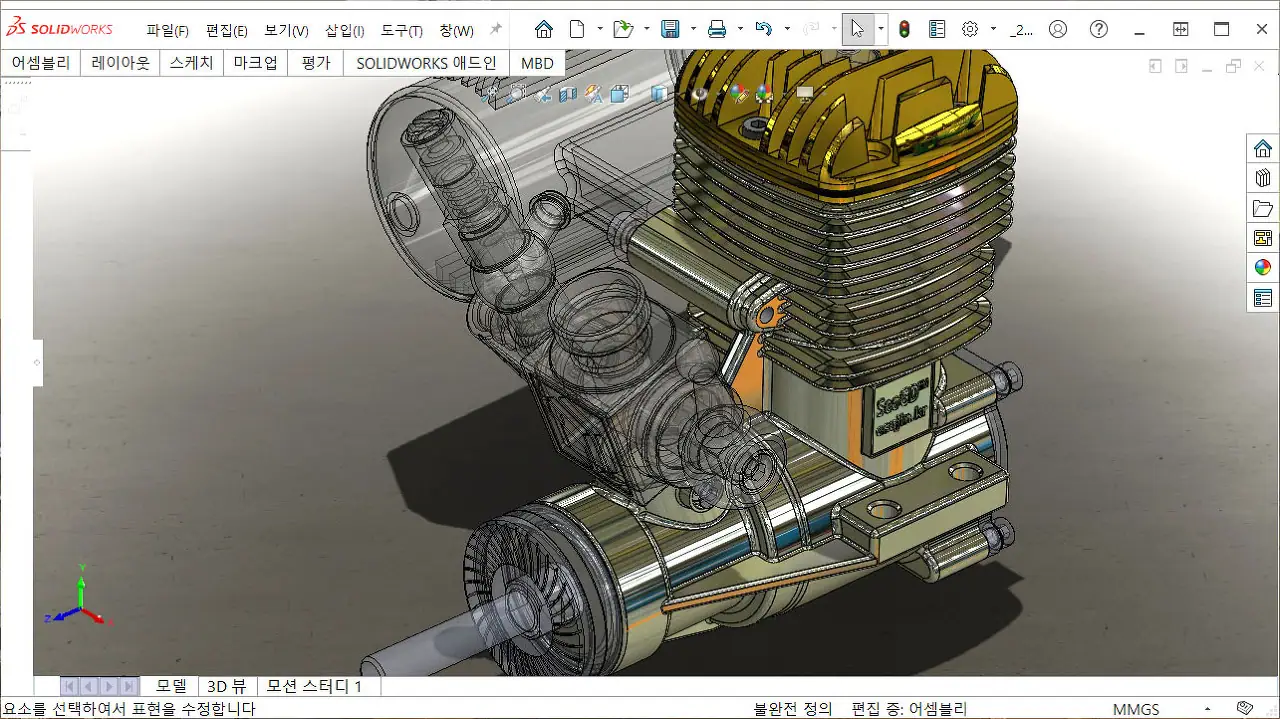The height and width of the screenshot is (719, 1280).
Task: Click Zoom to Area magnifier icon
Action: (516, 93)
